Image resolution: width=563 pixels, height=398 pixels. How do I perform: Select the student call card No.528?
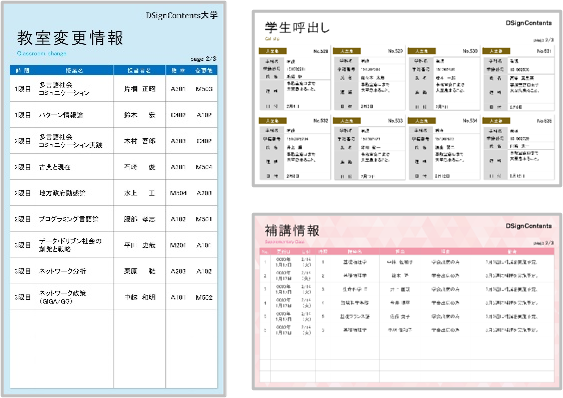click(294, 79)
